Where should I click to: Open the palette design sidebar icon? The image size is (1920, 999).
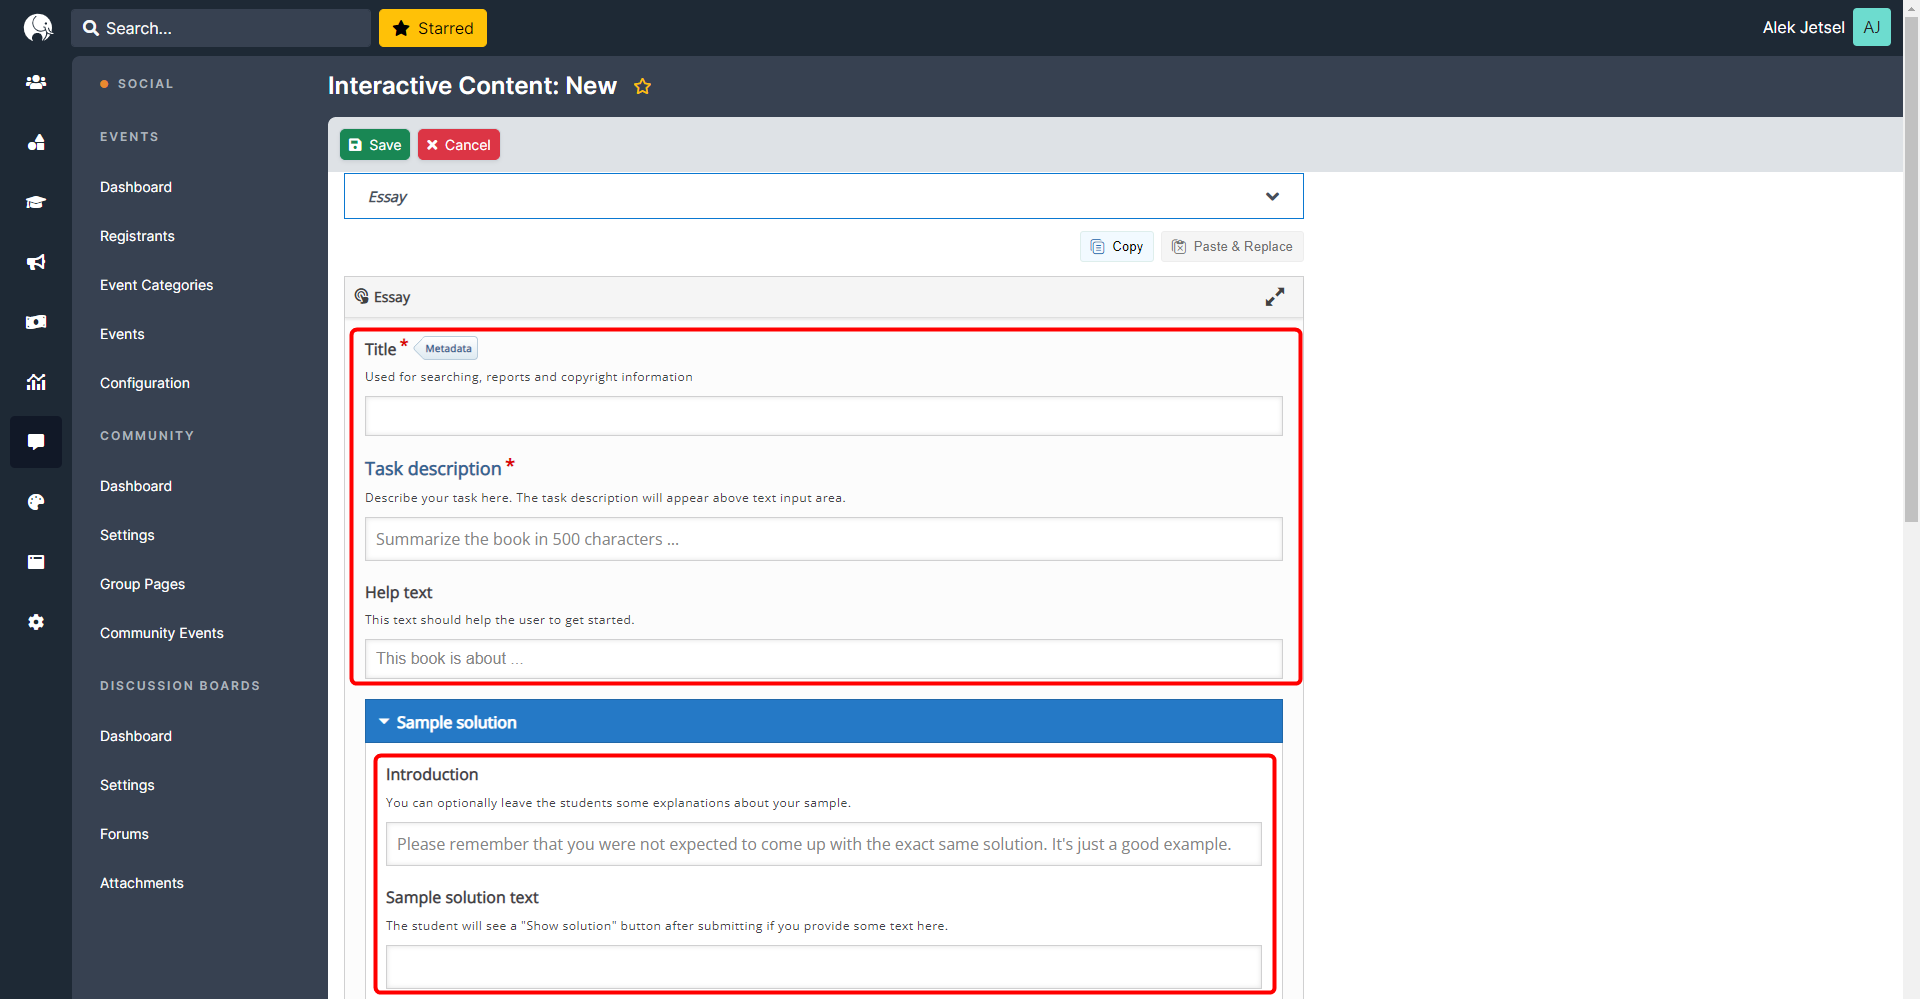(x=36, y=502)
